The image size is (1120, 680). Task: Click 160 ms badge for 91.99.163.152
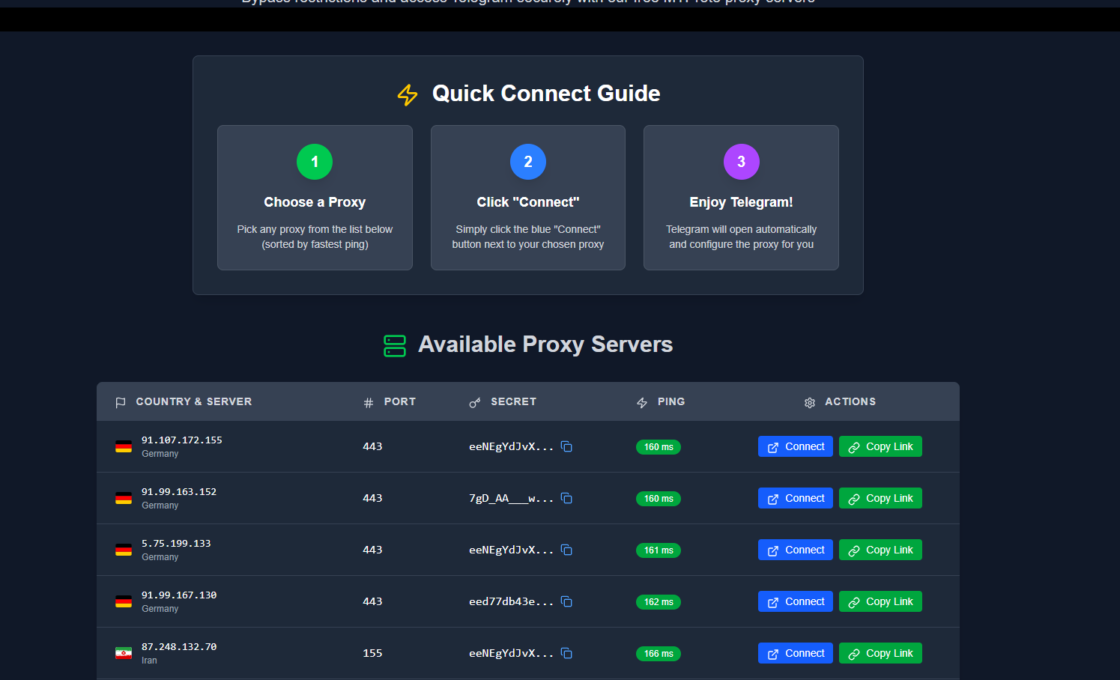click(x=658, y=499)
